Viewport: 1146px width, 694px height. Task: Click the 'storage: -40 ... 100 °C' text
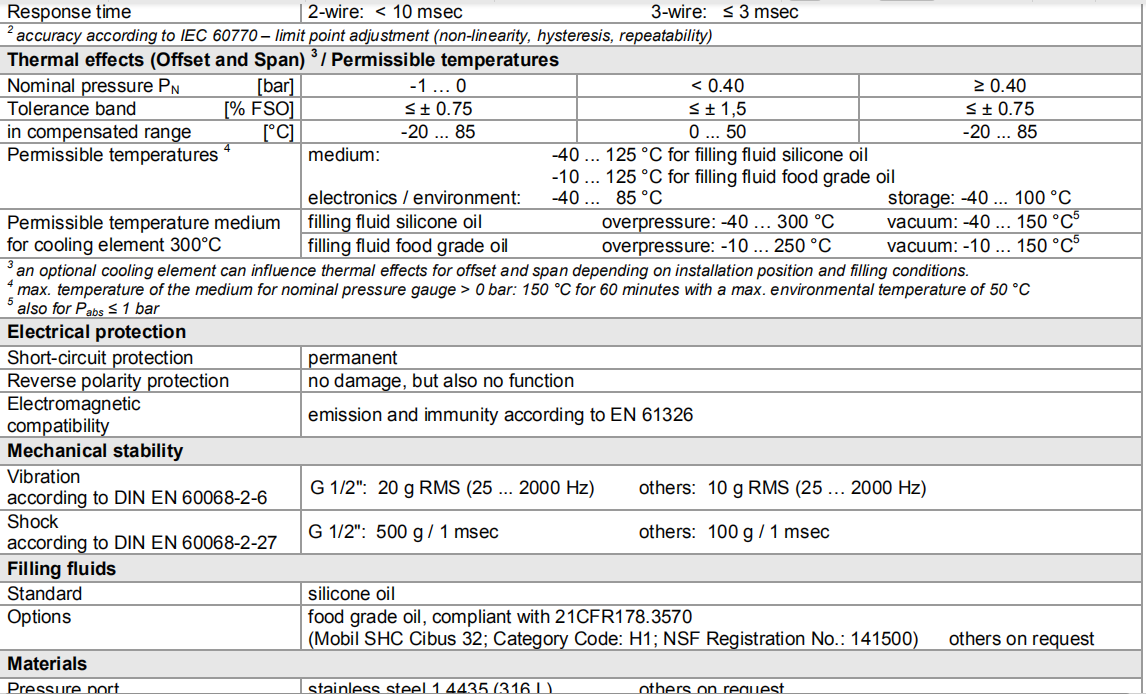pyautogui.click(x=979, y=198)
